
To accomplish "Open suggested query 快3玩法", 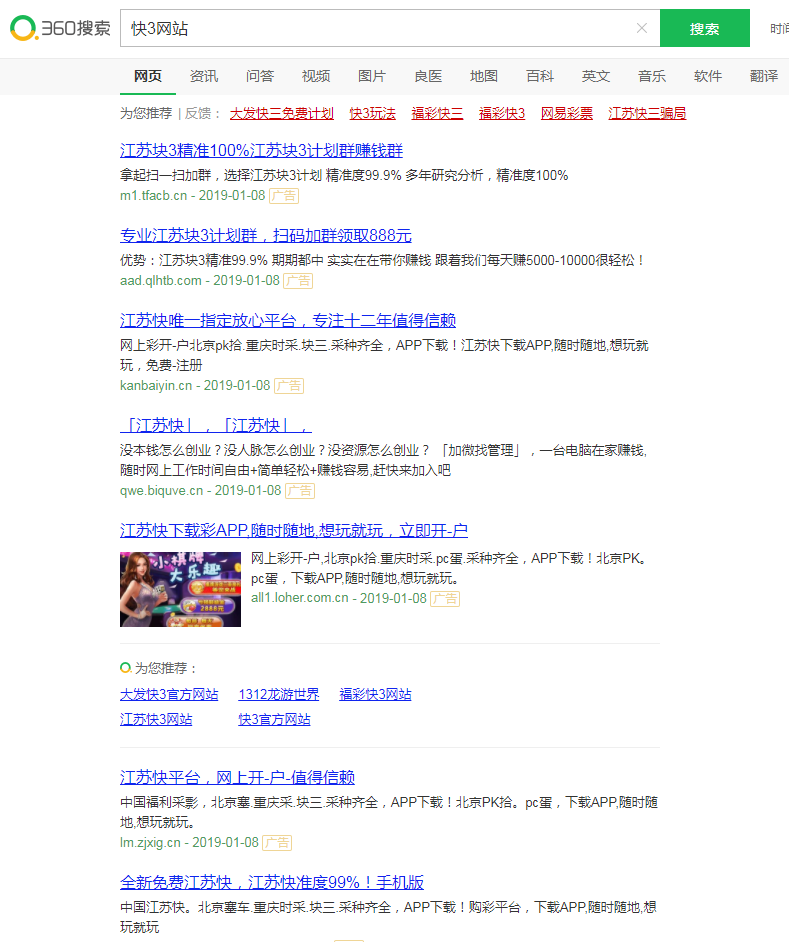I will [373, 114].
